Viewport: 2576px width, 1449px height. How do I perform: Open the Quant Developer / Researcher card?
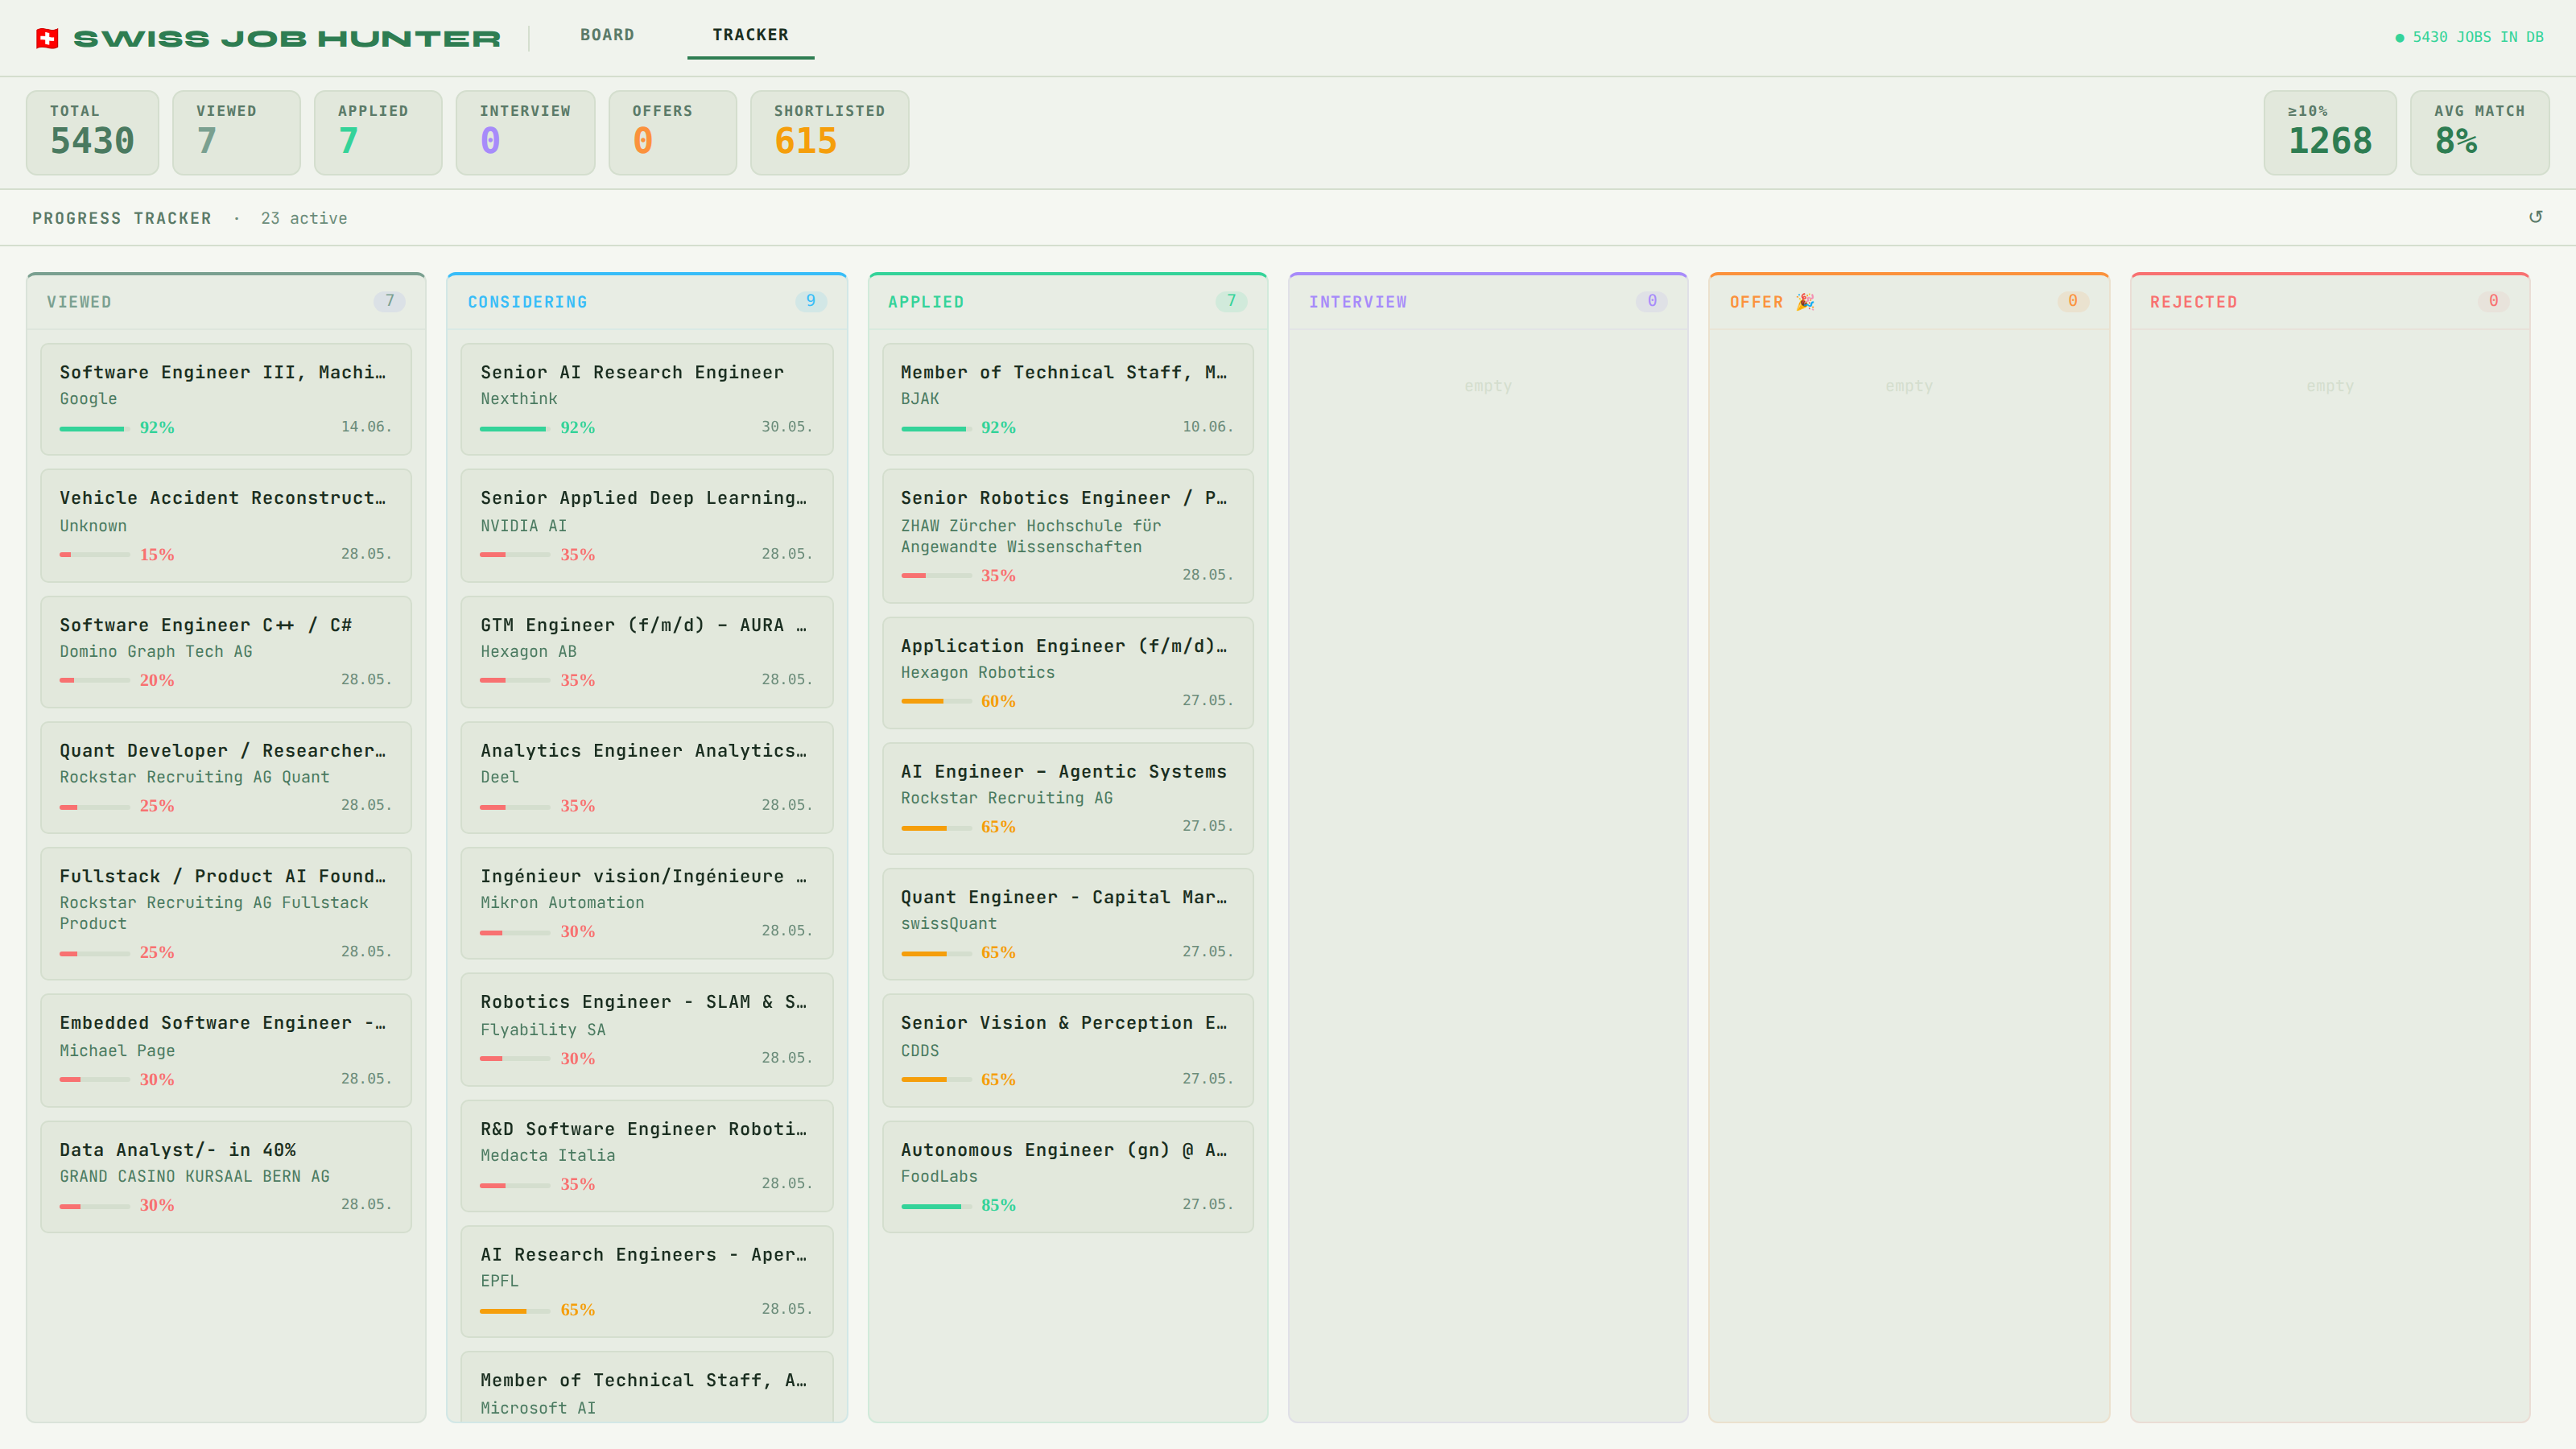tap(226, 777)
